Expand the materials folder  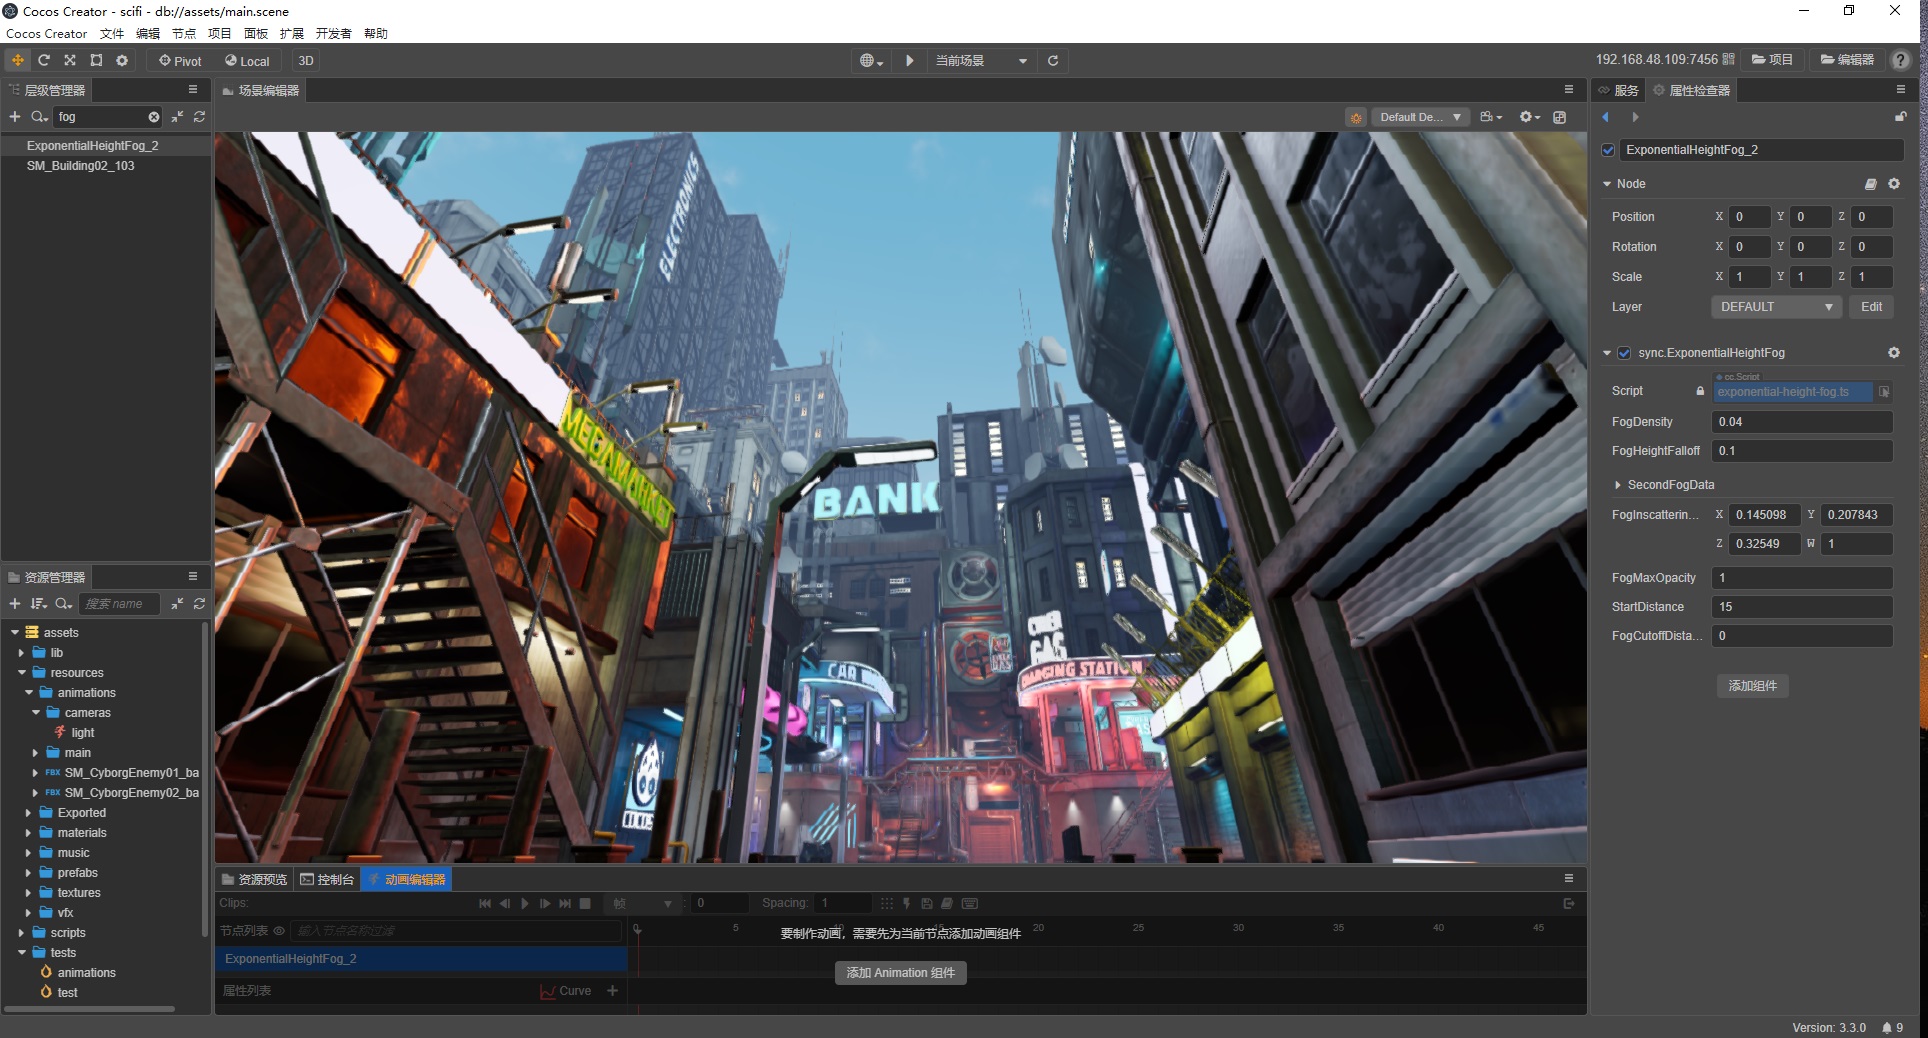point(28,833)
